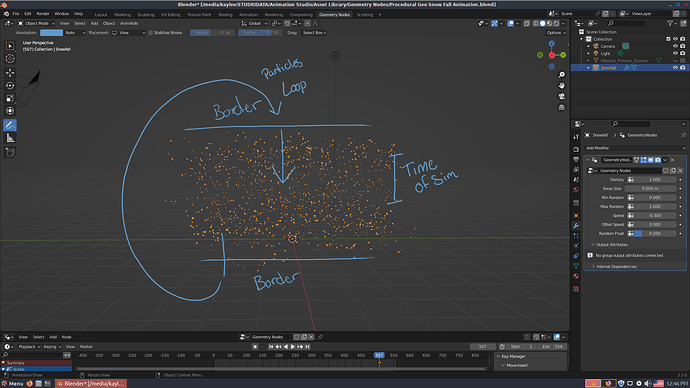Toggle auto keying record button
The width and height of the screenshot is (690, 388).
click(x=255, y=347)
